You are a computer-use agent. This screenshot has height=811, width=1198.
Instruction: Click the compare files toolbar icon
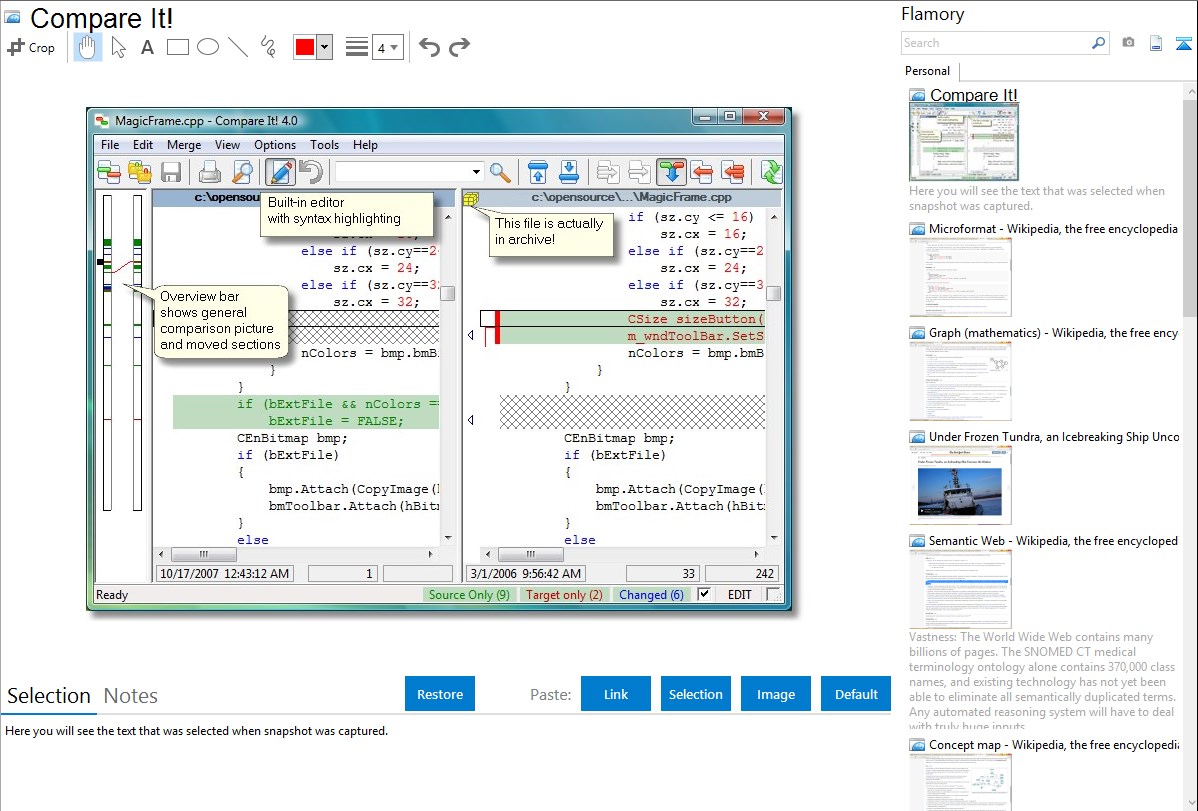pos(109,172)
